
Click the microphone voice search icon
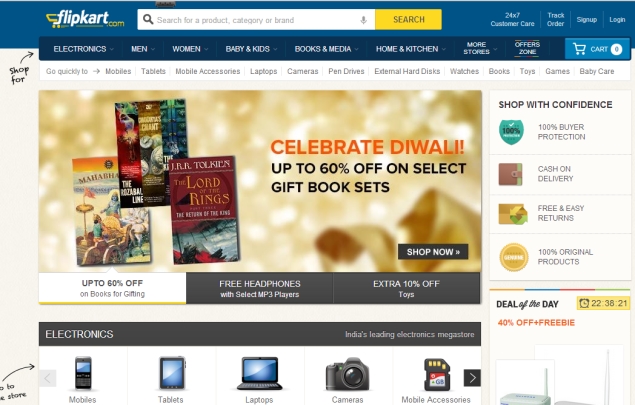(x=364, y=20)
